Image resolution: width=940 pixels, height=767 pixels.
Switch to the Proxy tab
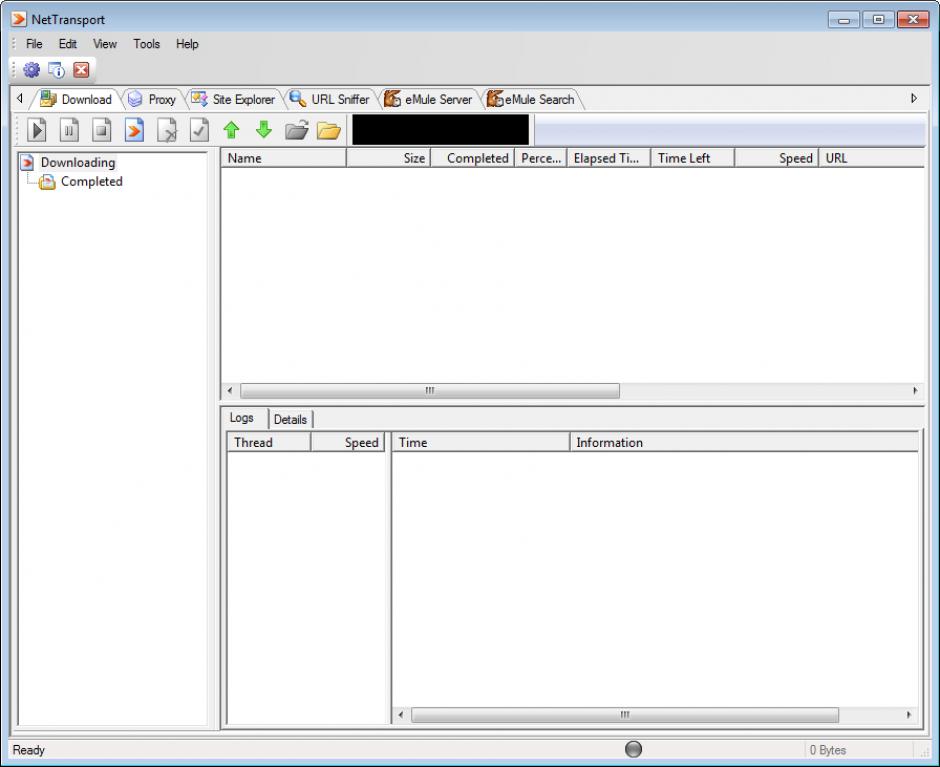coord(153,100)
